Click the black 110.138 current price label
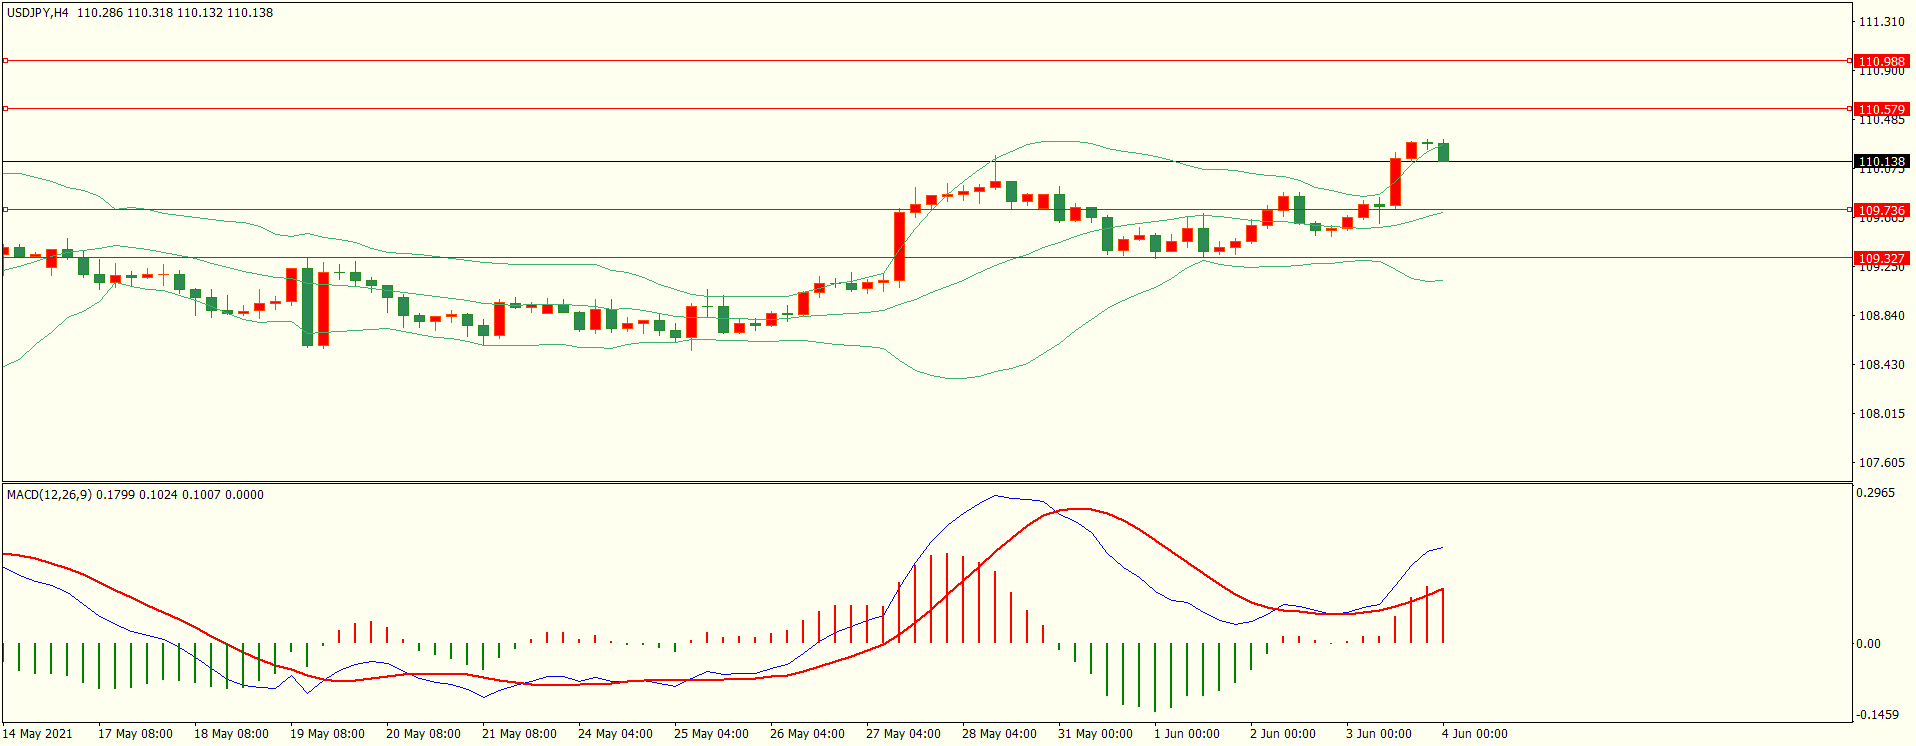 [x=1881, y=161]
